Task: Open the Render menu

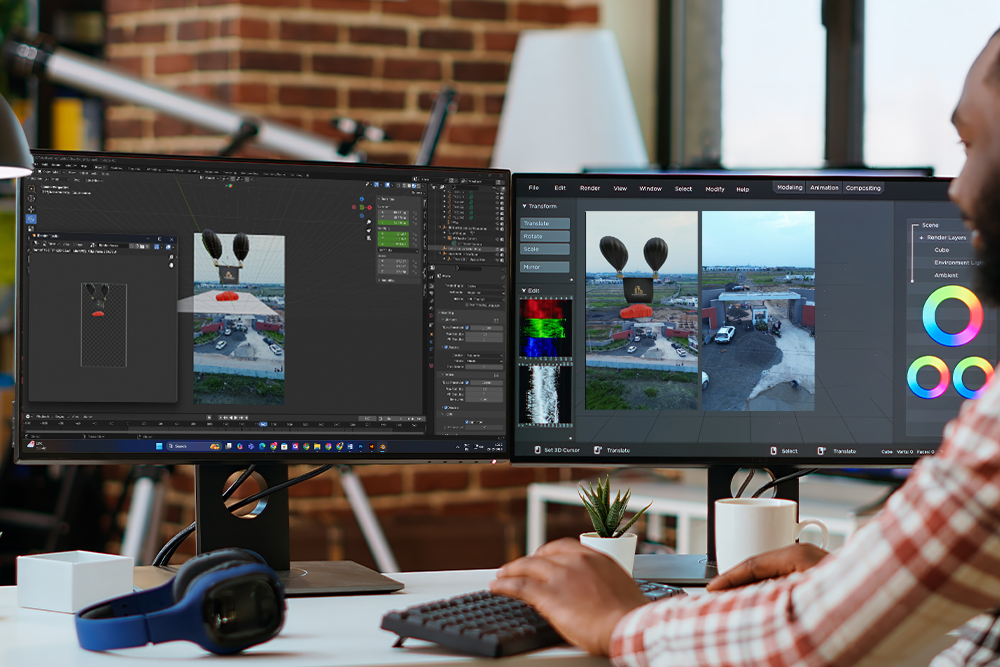Action: [x=590, y=188]
